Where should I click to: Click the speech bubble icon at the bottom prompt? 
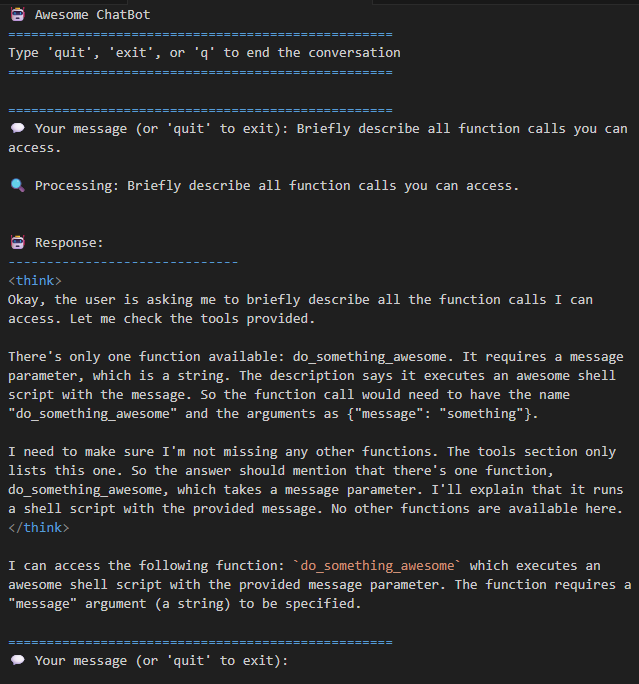pos(17,660)
